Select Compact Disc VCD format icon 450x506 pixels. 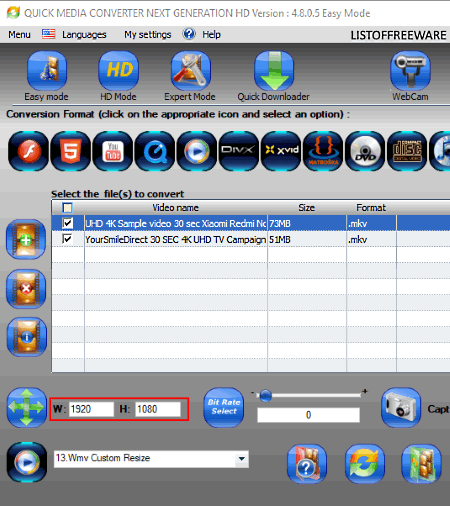click(x=407, y=151)
